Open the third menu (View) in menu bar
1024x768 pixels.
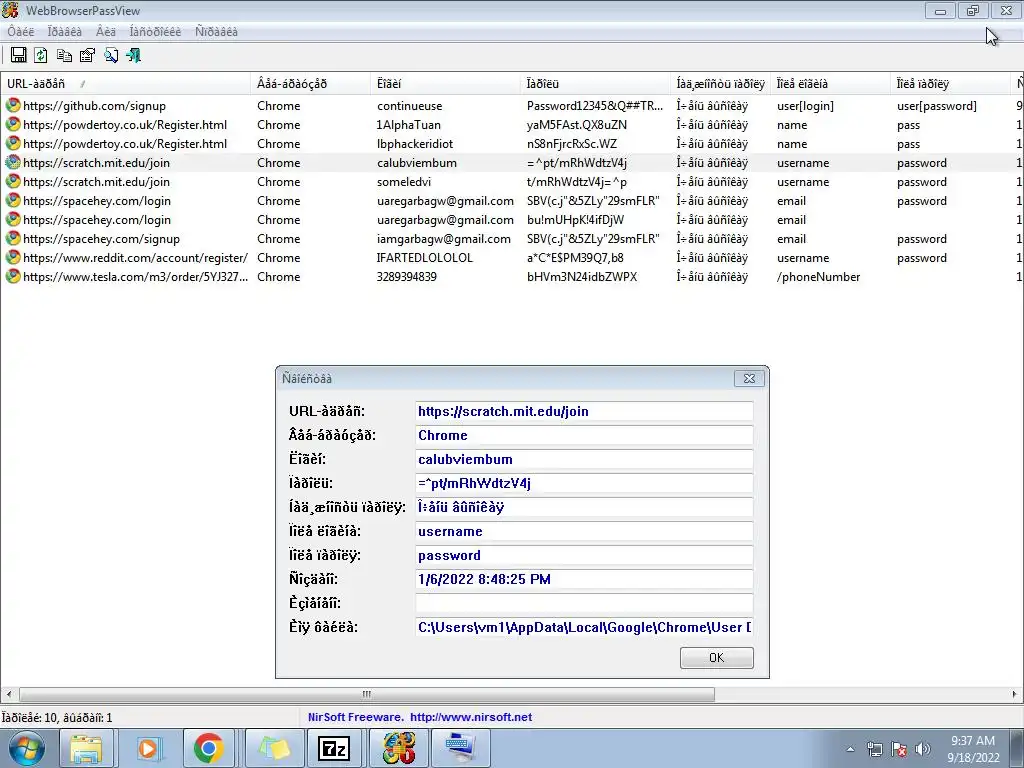[106, 31]
